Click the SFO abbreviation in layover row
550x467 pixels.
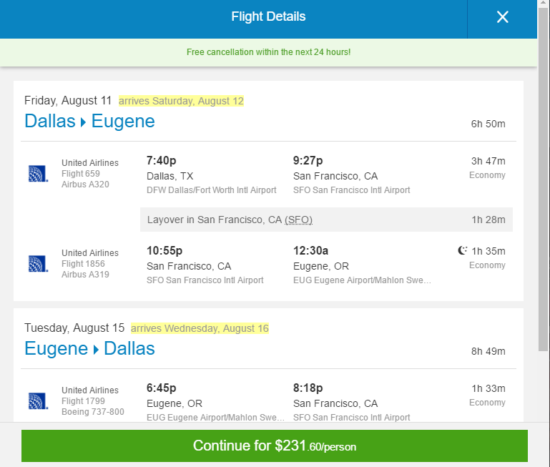[x=299, y=220]
